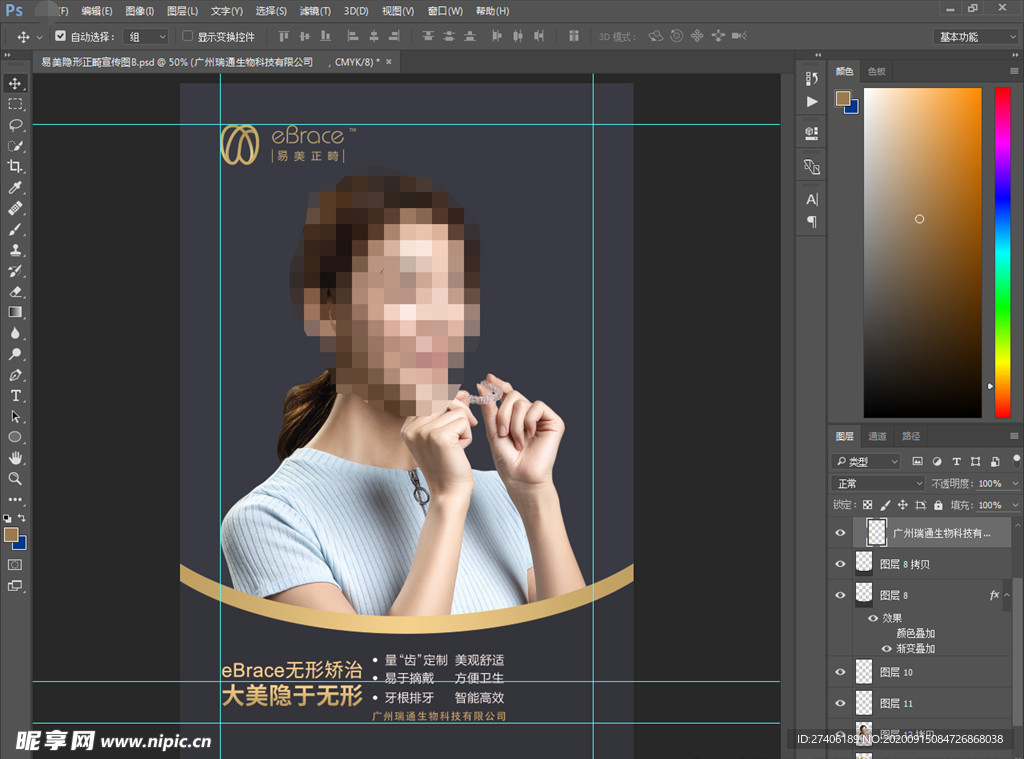Viewport: 1024px width, 759px height.
Task: Open the 基本功能 workspace dropdown
Action: [x=977, y=37]
